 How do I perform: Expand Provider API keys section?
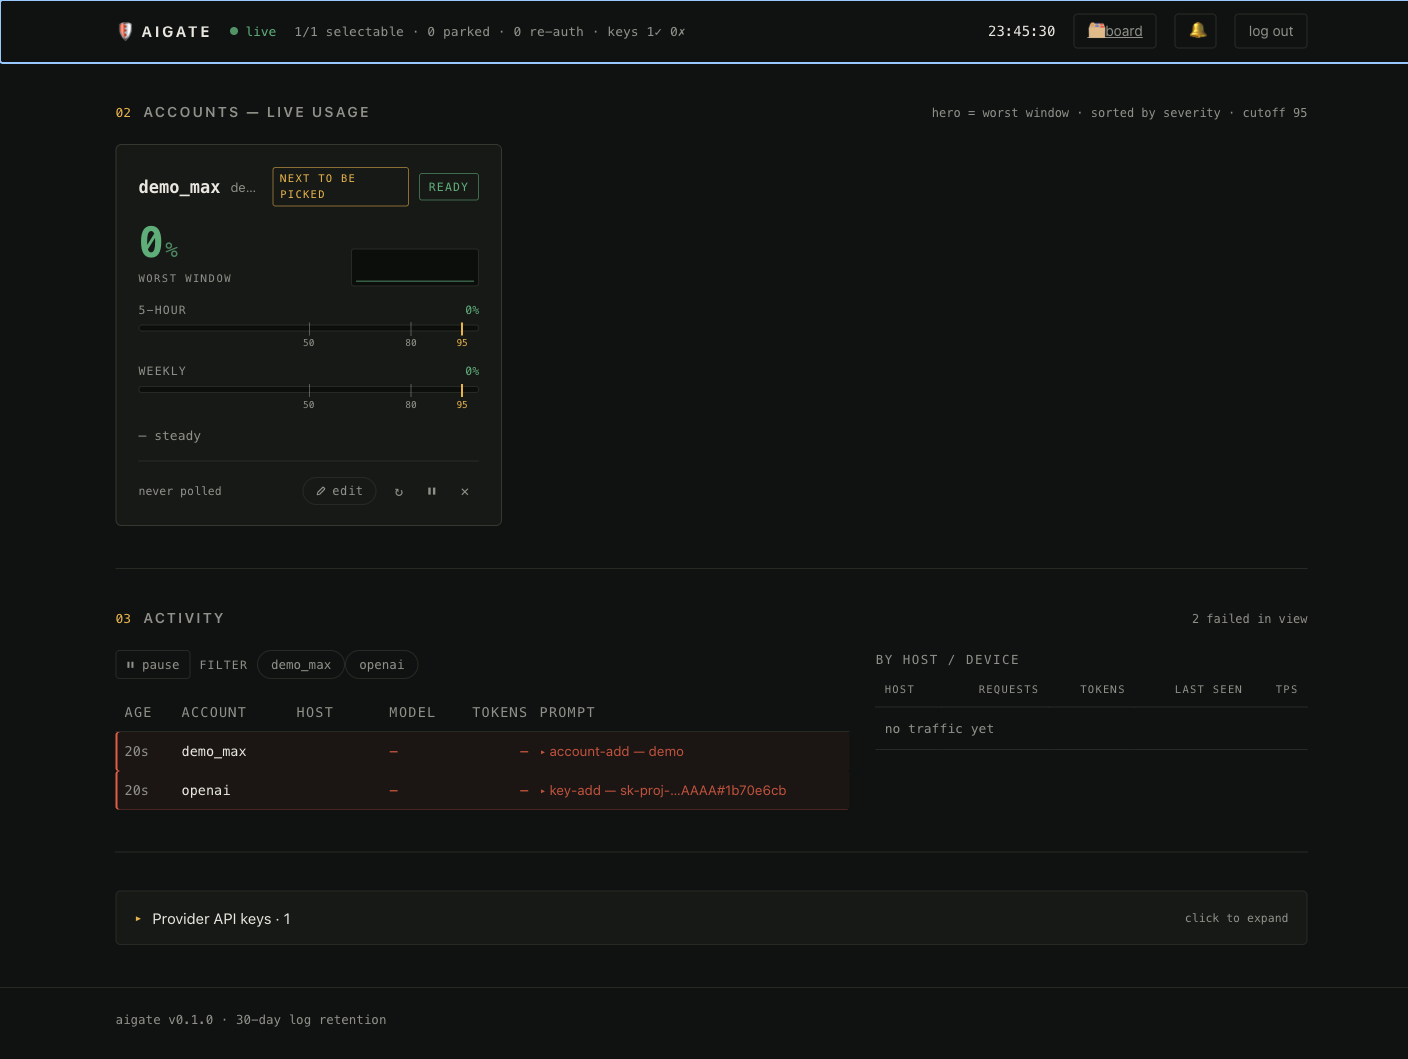[x=711, y=918]
